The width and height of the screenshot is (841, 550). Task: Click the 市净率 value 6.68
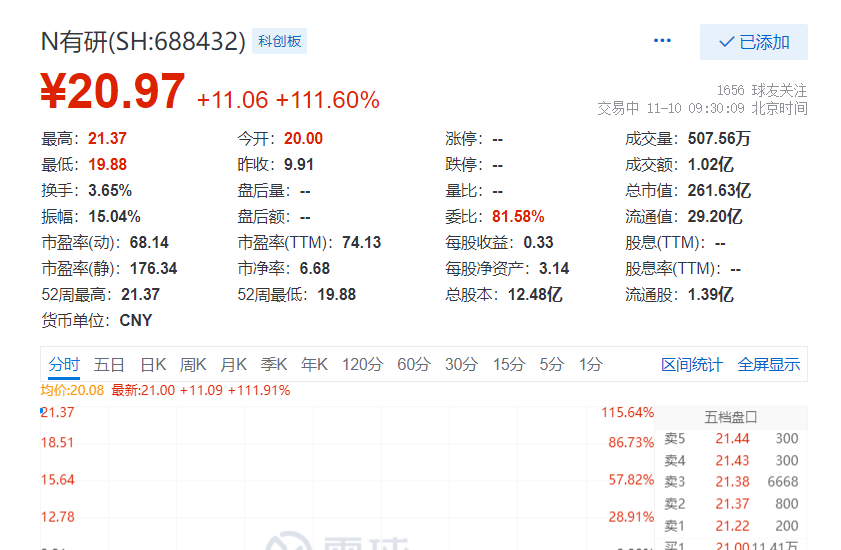tap(315, 268)
